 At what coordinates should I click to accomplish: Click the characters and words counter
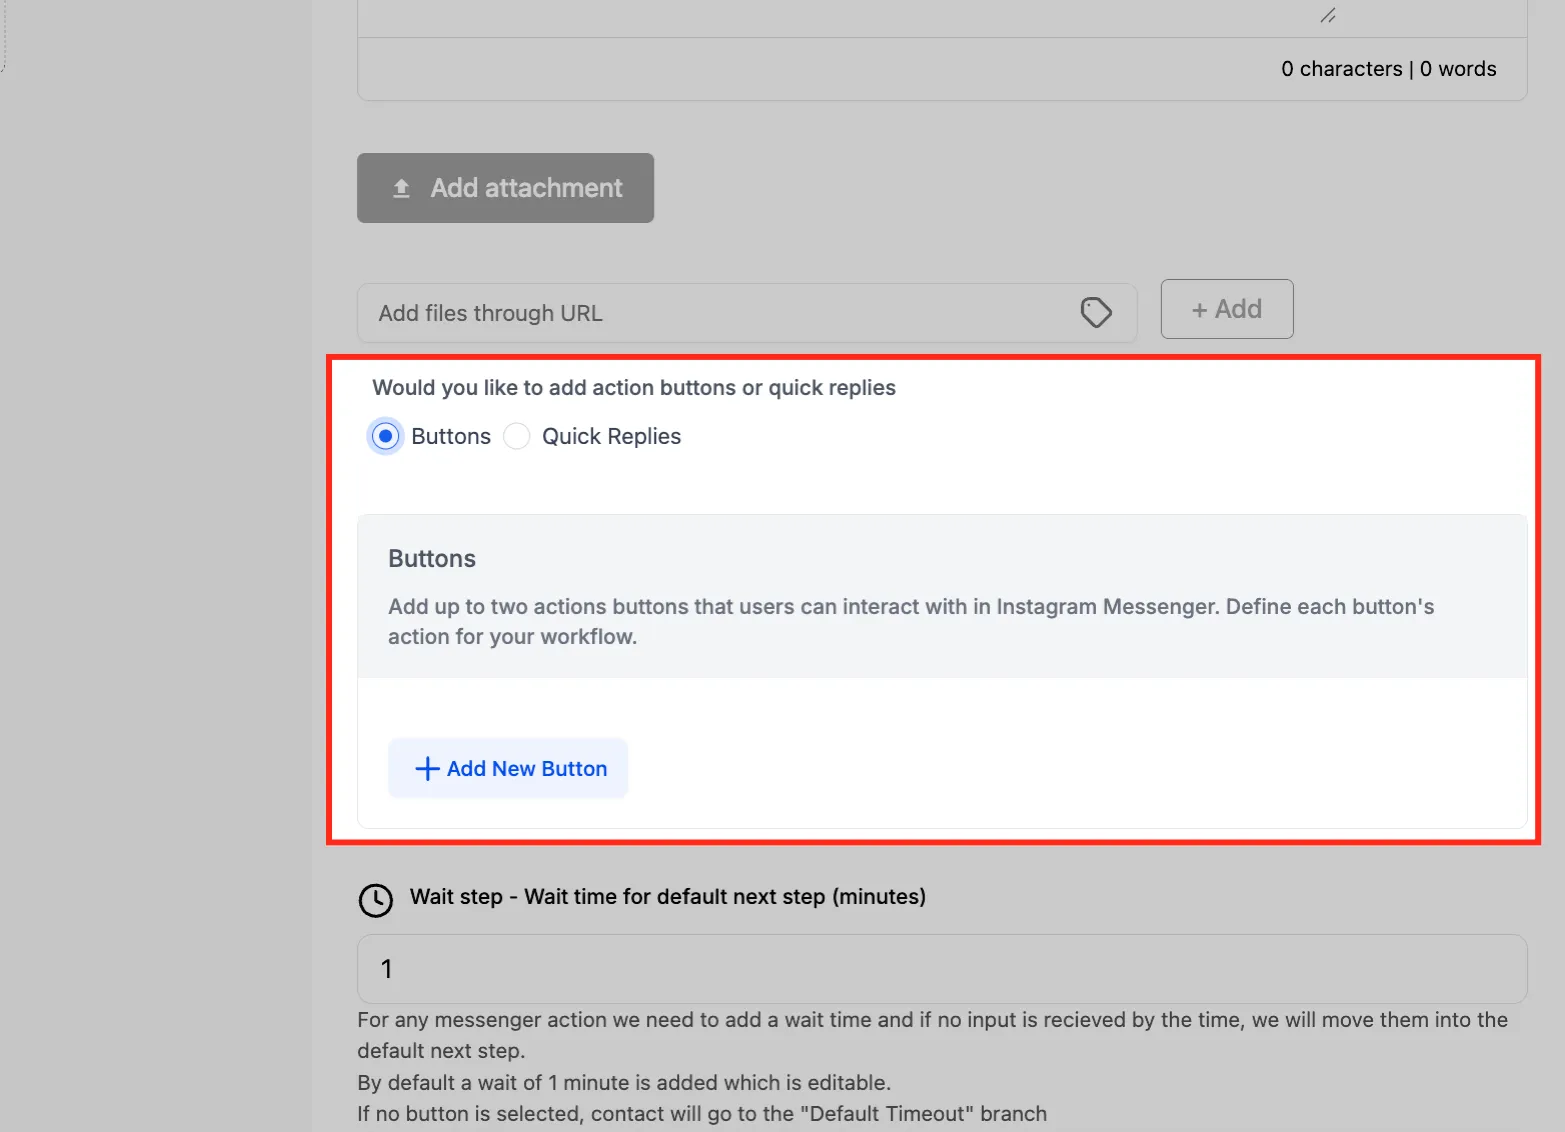click(1389, 69)
